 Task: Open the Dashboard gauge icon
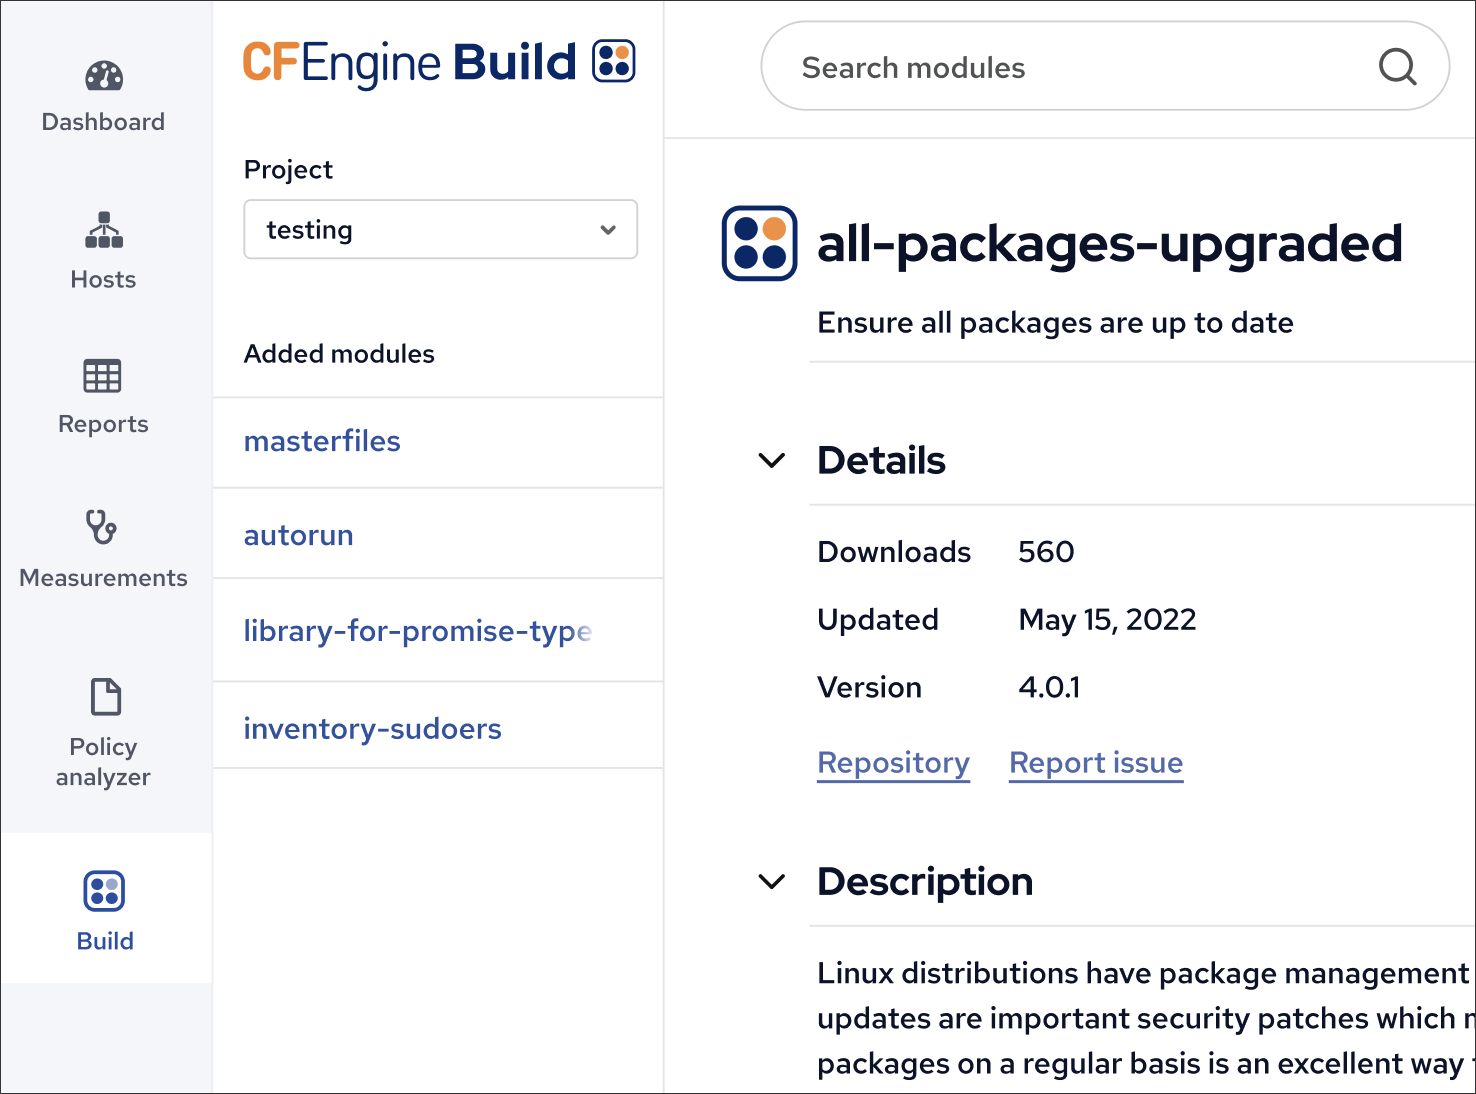click(104, 76)
